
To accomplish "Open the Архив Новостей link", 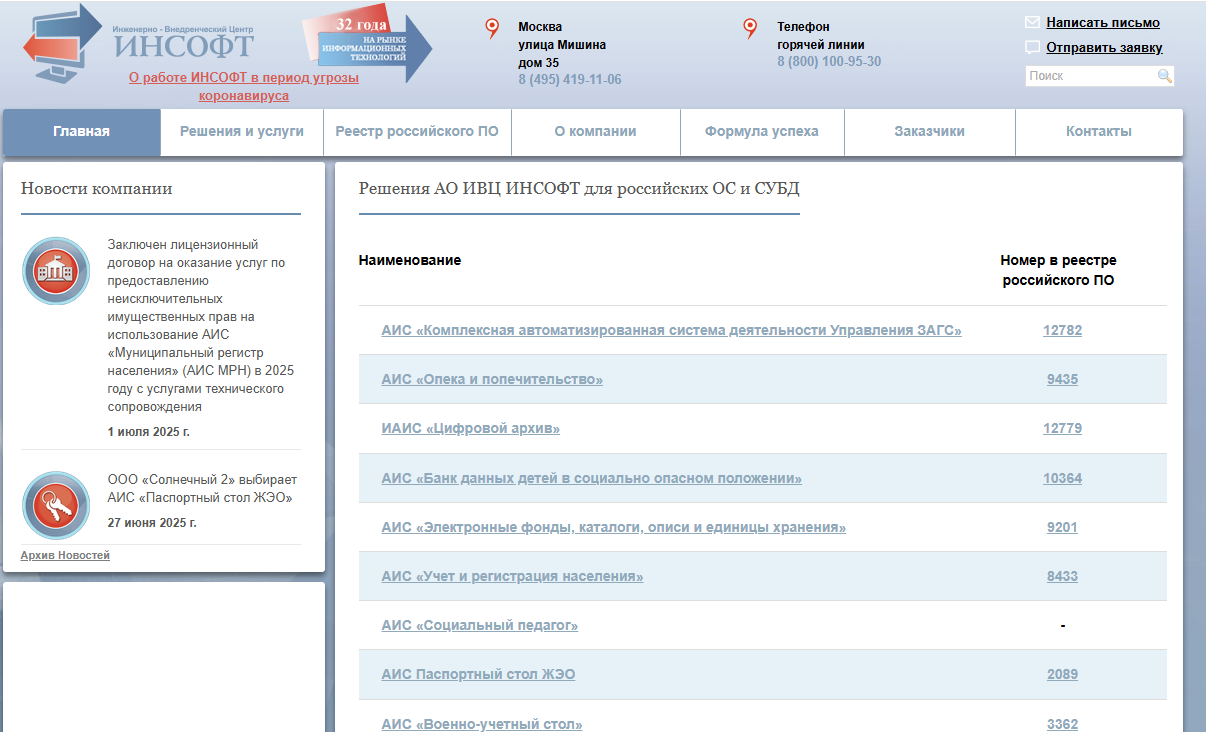I will point(65,555).
